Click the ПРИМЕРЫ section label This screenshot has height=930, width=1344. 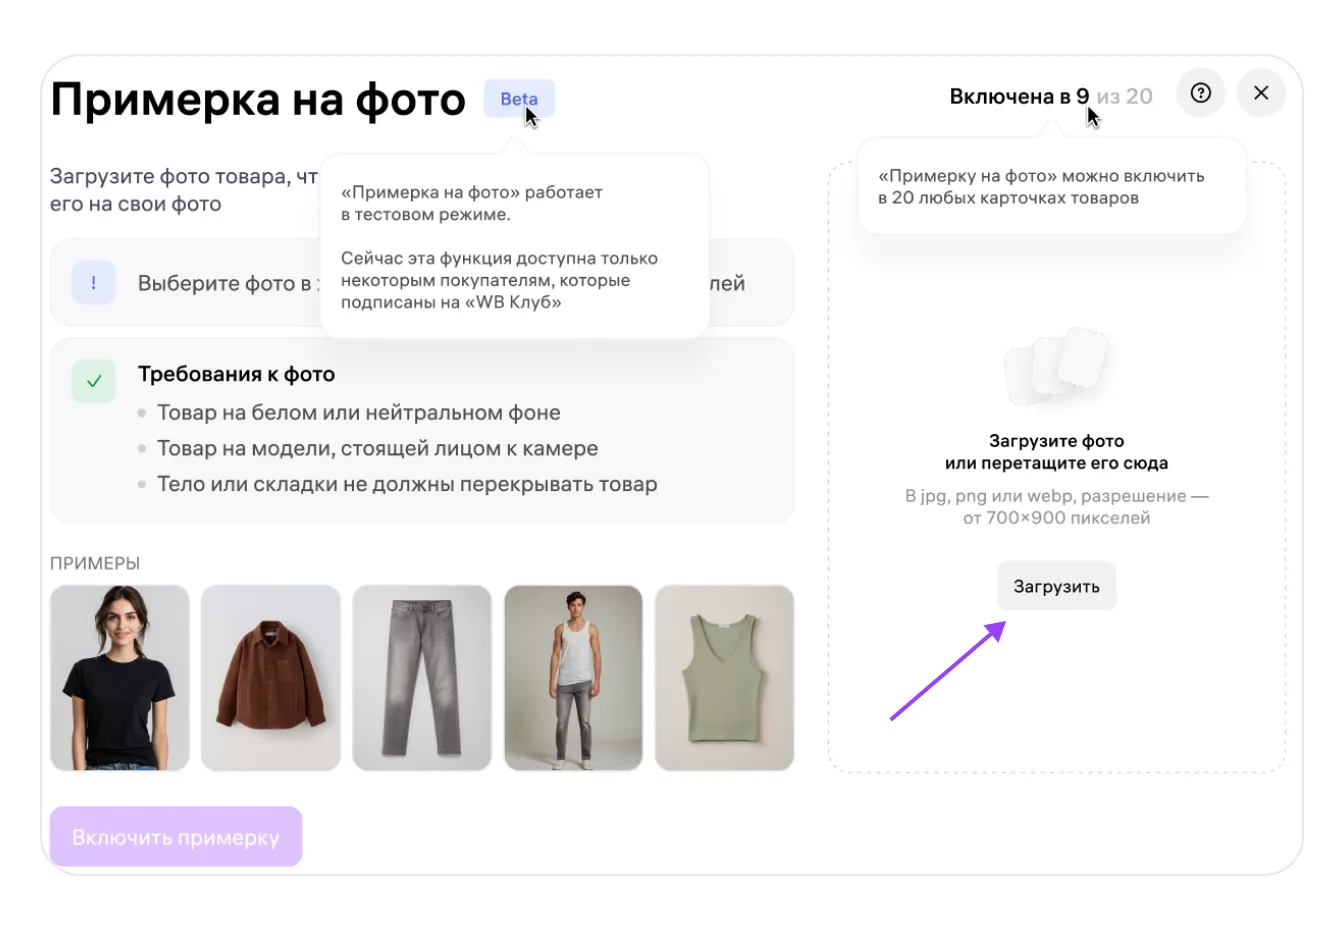(x=95, y=563)
